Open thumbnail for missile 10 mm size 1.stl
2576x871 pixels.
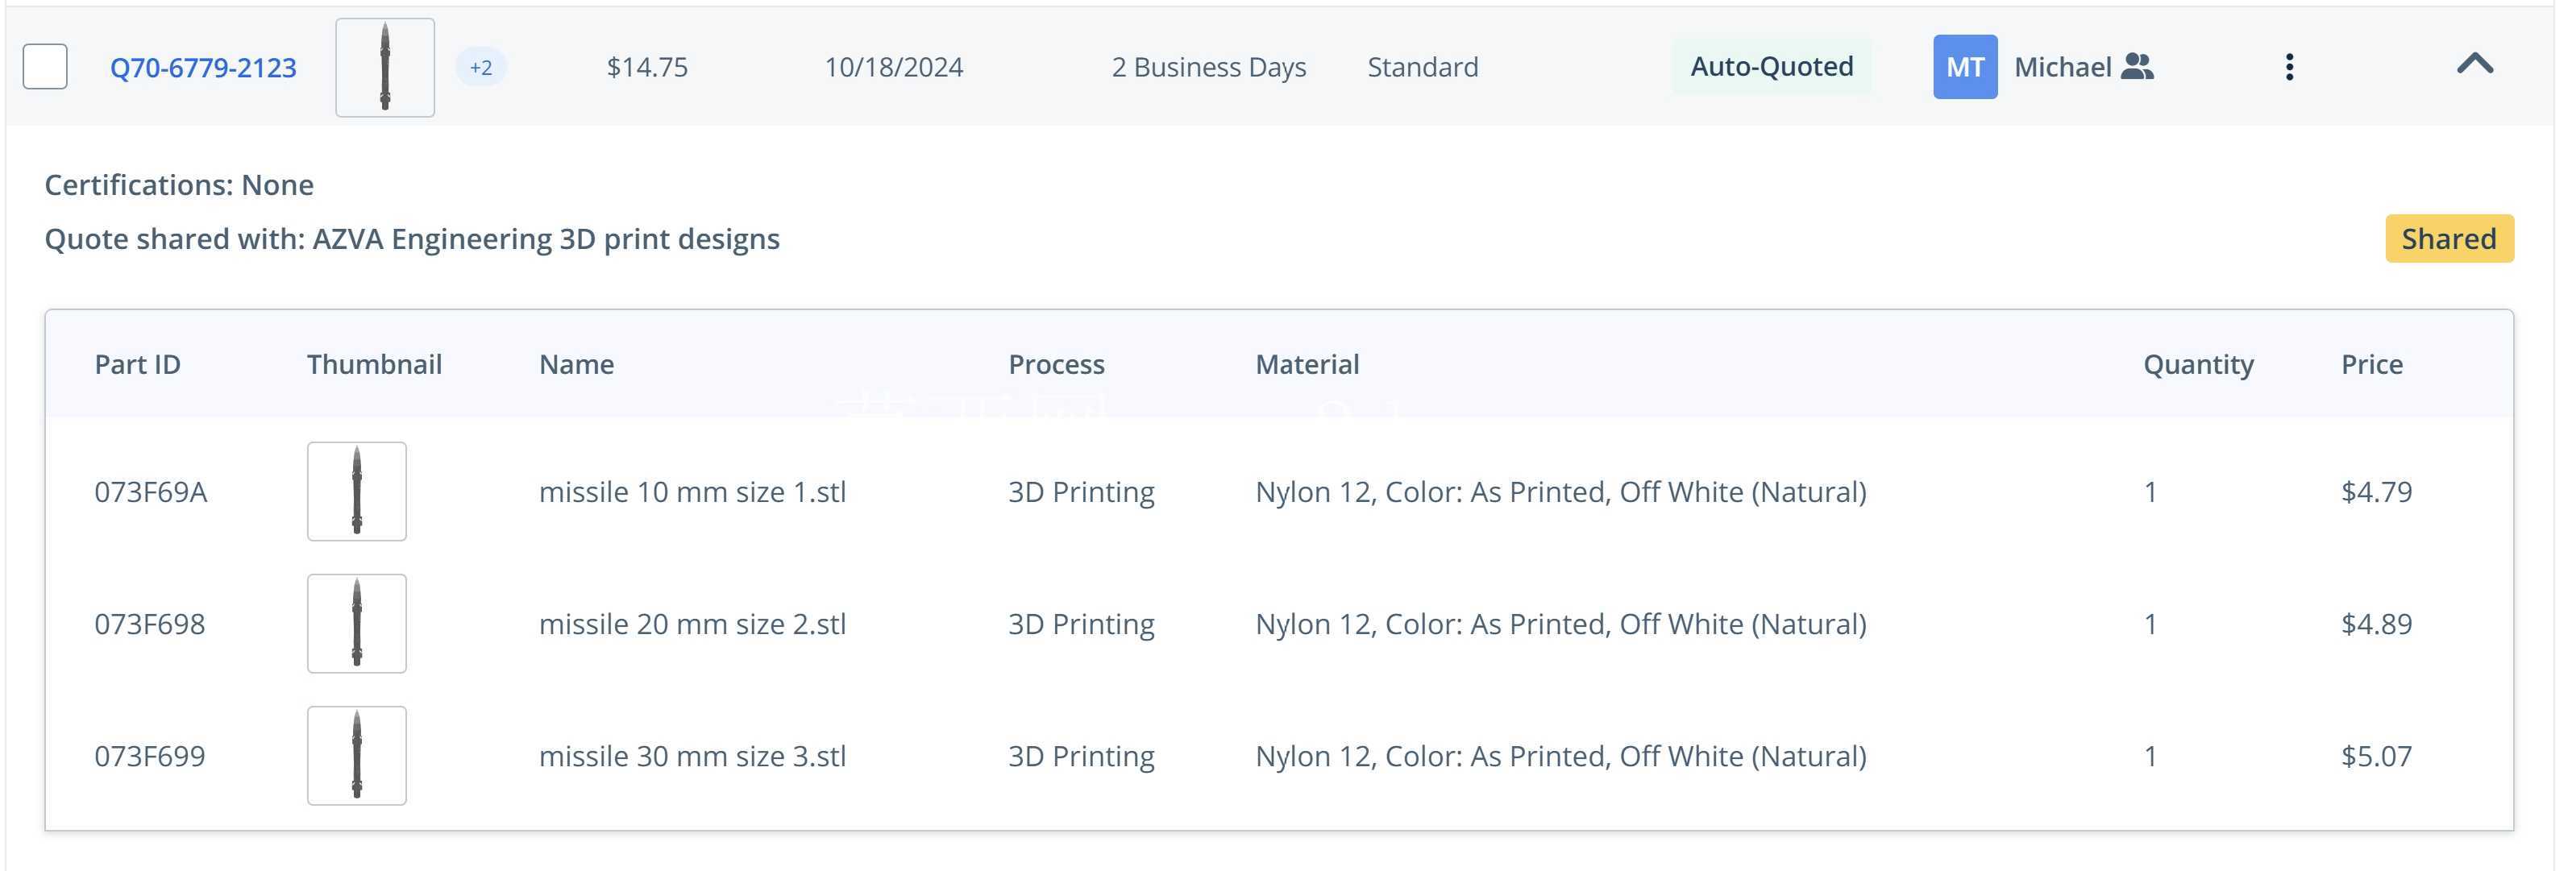[x=357, y=492]
